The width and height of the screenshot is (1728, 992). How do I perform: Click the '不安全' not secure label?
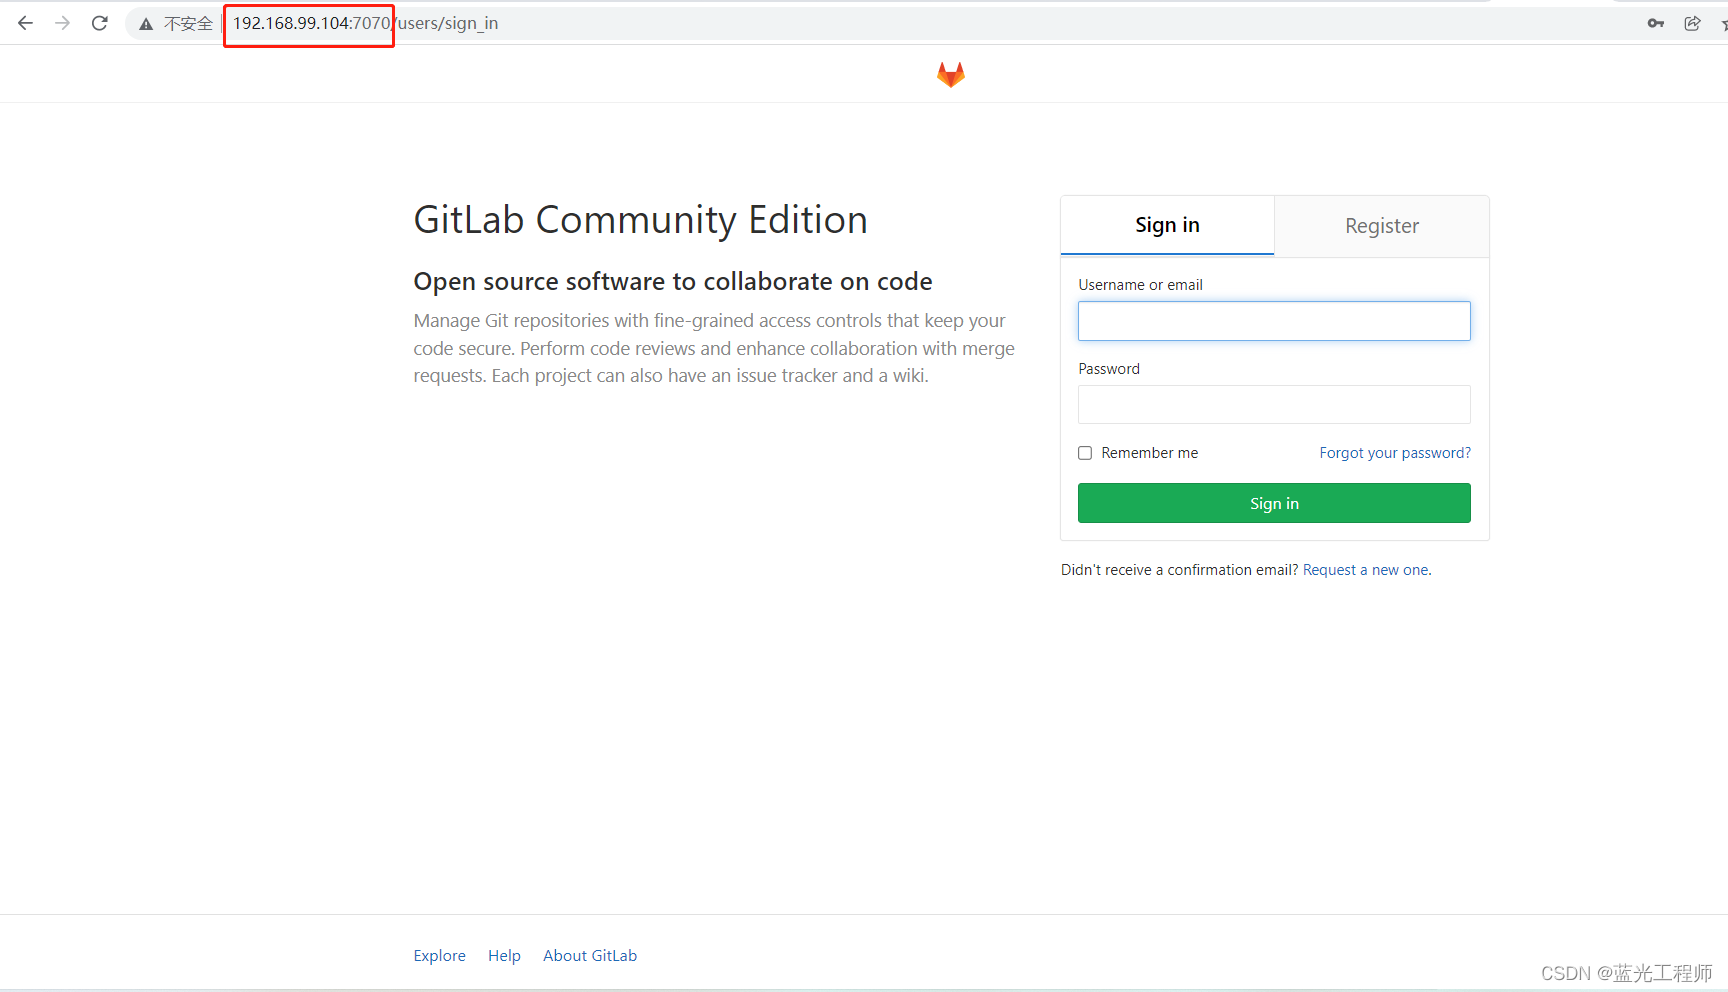tap(188, 24)
